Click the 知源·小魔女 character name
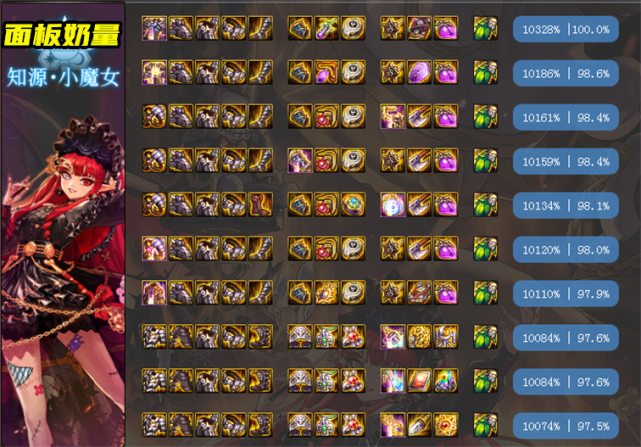641x447 pixels. pos(63,77)
